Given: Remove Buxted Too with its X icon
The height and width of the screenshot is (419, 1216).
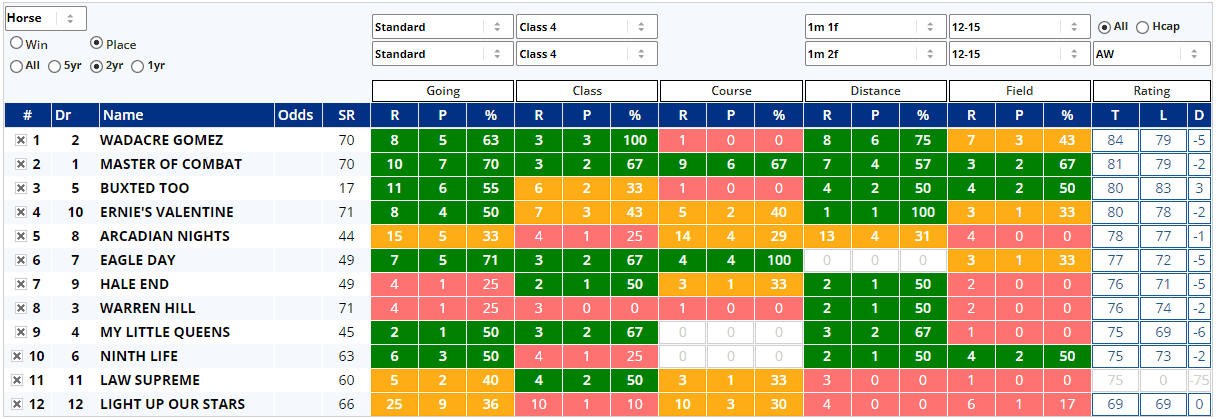Looking at the screenshot, I should pyautogui.click(x=20, y=189).
